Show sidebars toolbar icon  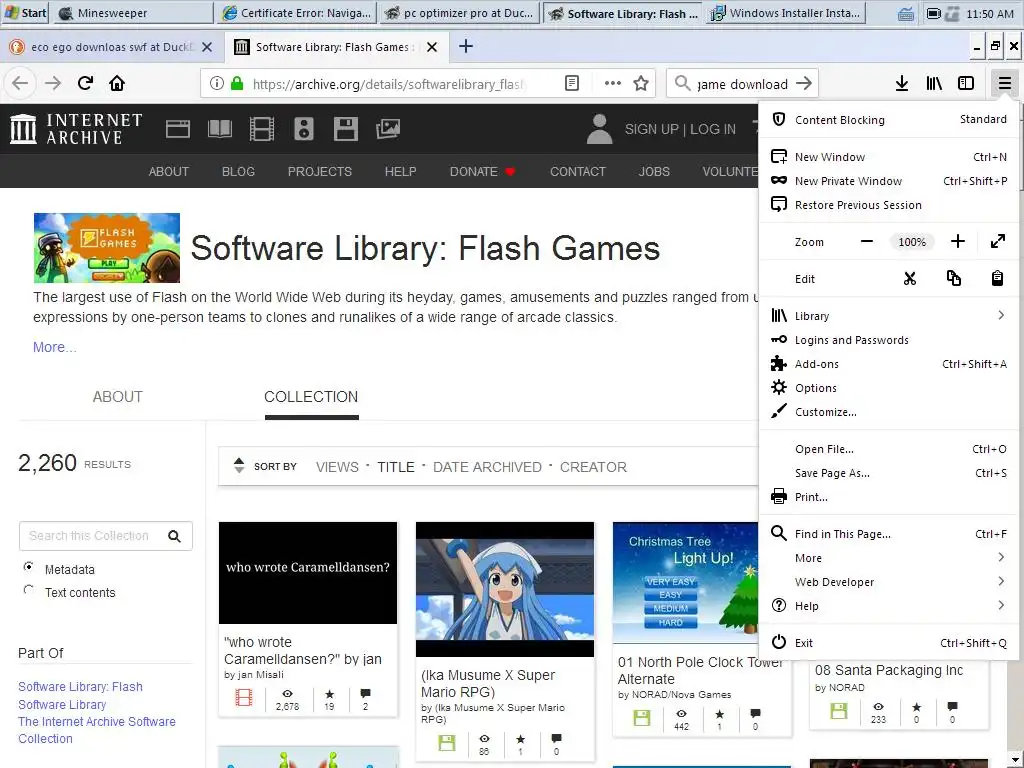tap(966, 84)
